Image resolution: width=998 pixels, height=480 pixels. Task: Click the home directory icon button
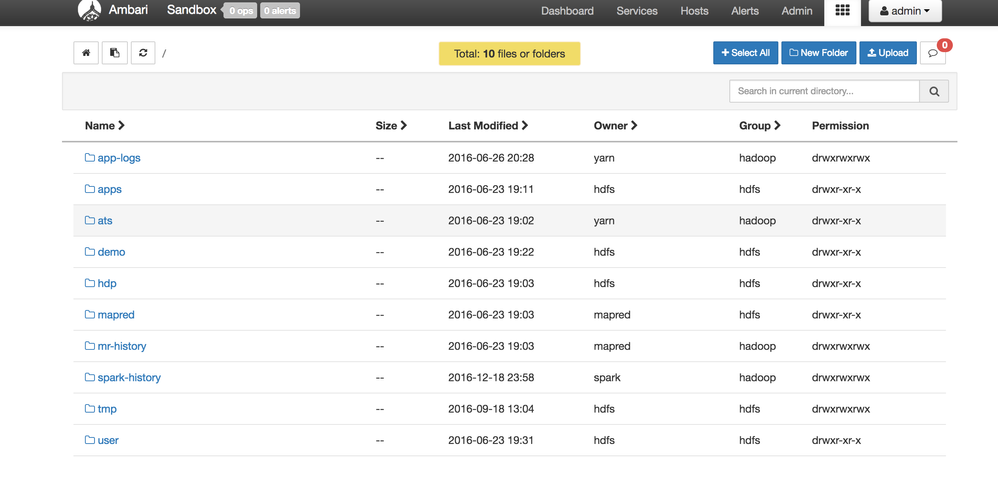[x=86, y=53]
